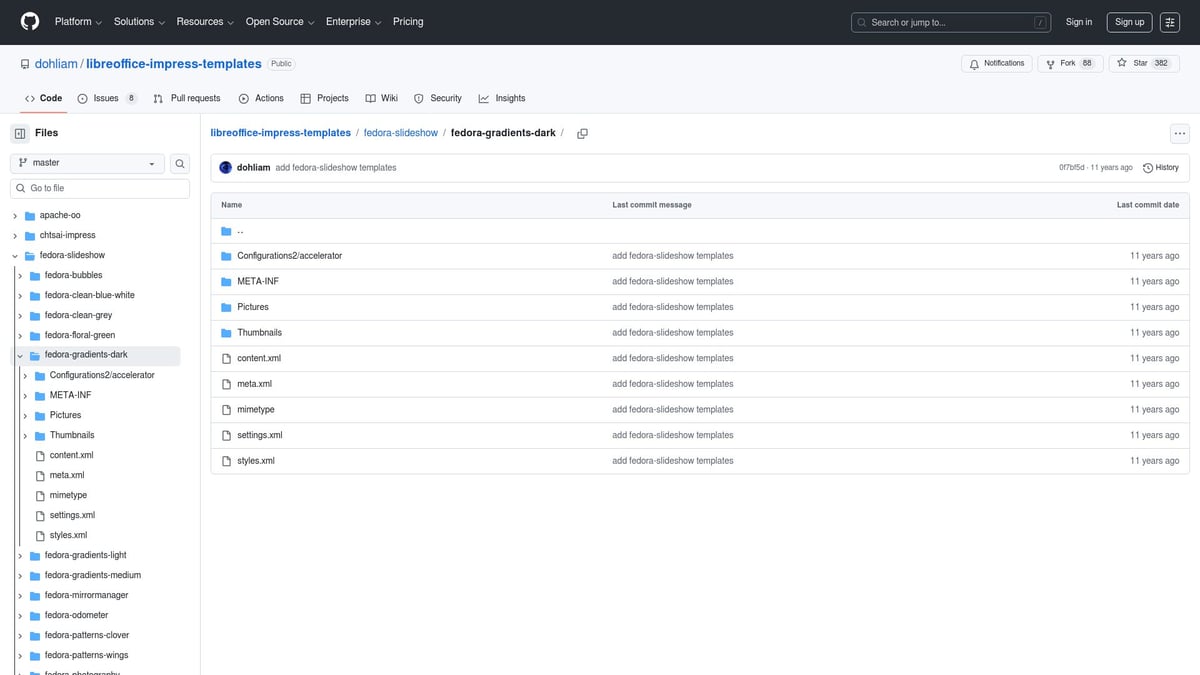The image size is (1200, 675).
Task: Open the Security tab
Action: (438, 98)
